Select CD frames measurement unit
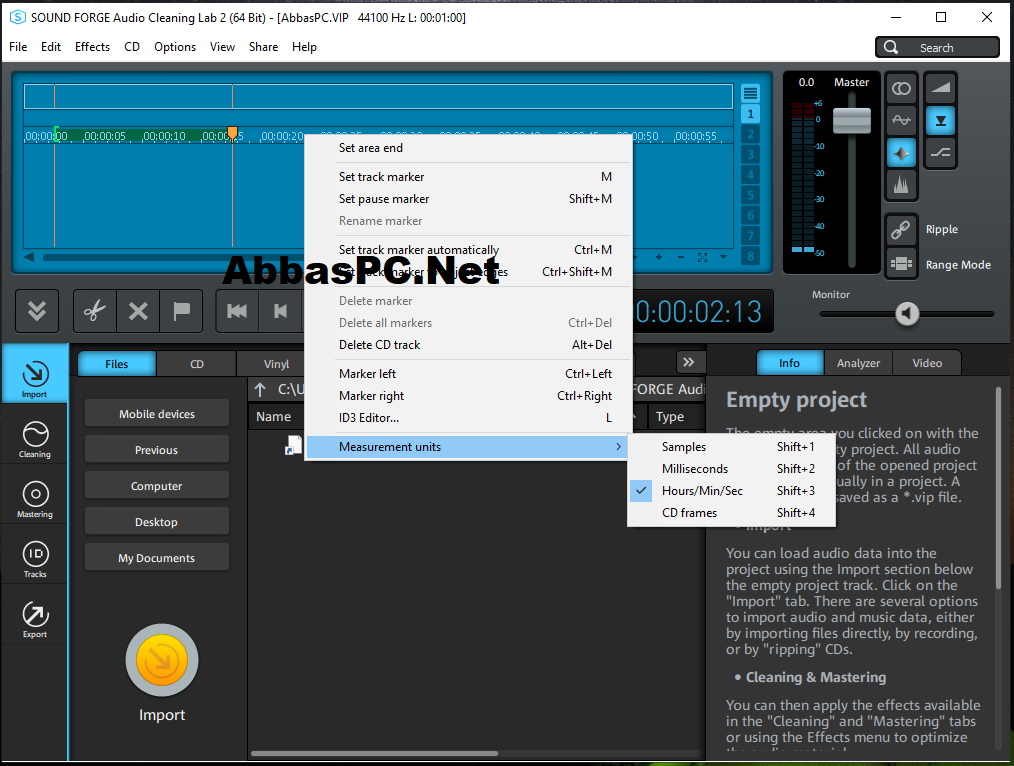 point(731,513)
